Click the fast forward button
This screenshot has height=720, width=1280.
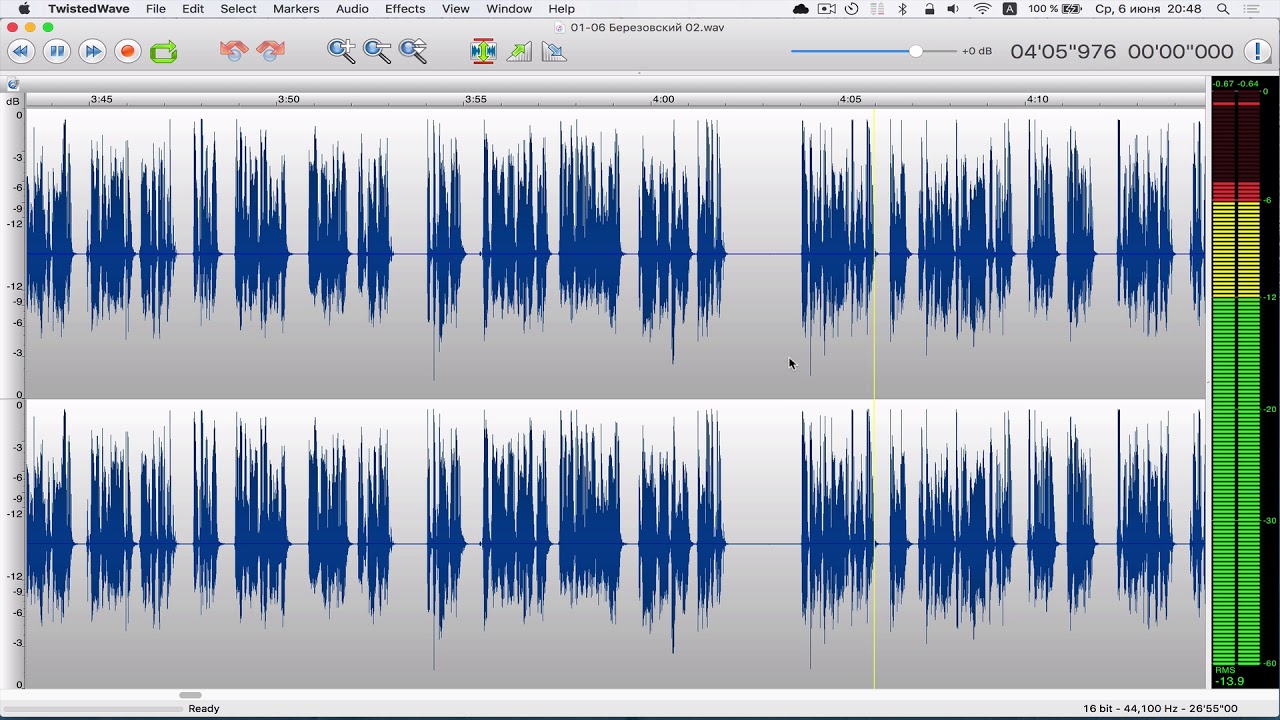coord(92,51)
